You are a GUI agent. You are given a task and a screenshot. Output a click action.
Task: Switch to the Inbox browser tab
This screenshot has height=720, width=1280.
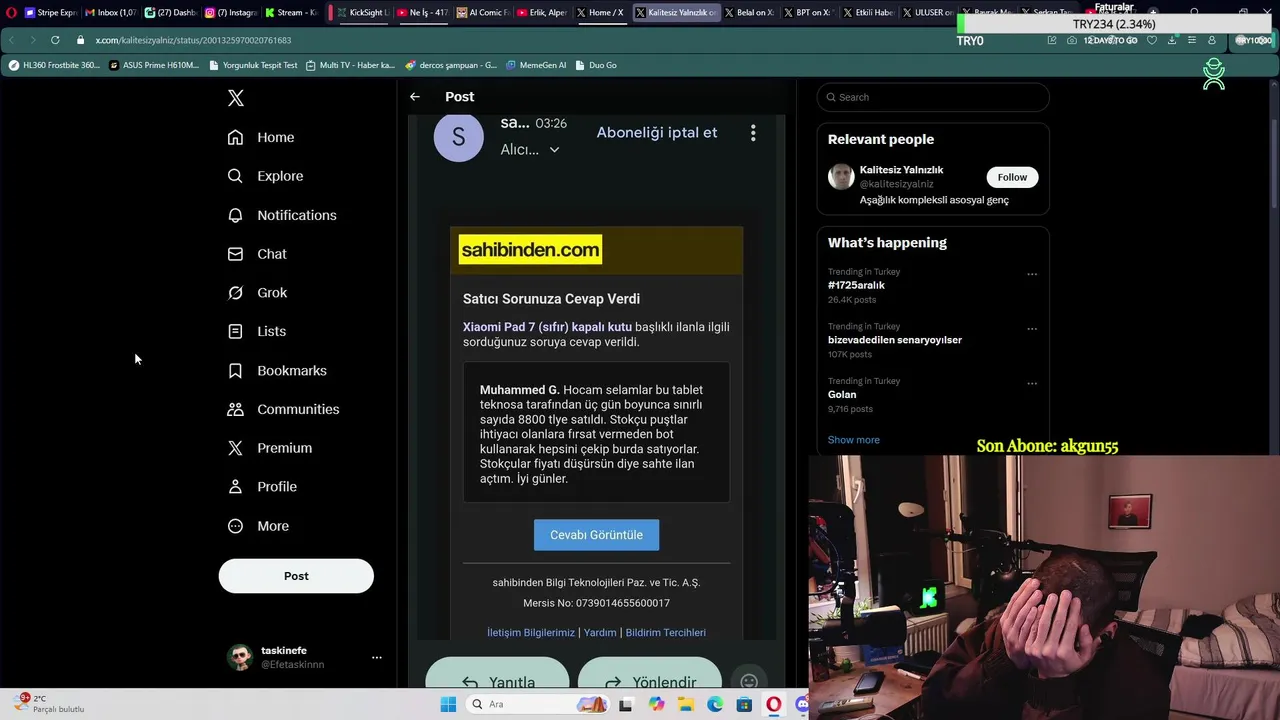pos(110,13)
